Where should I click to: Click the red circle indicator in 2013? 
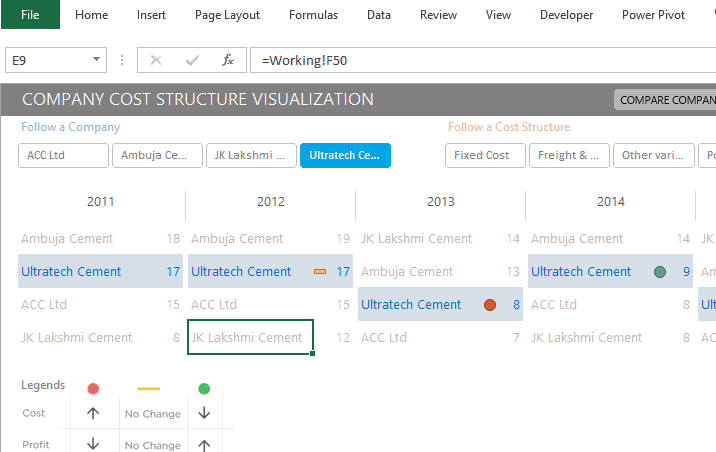(x=490, y=305)
